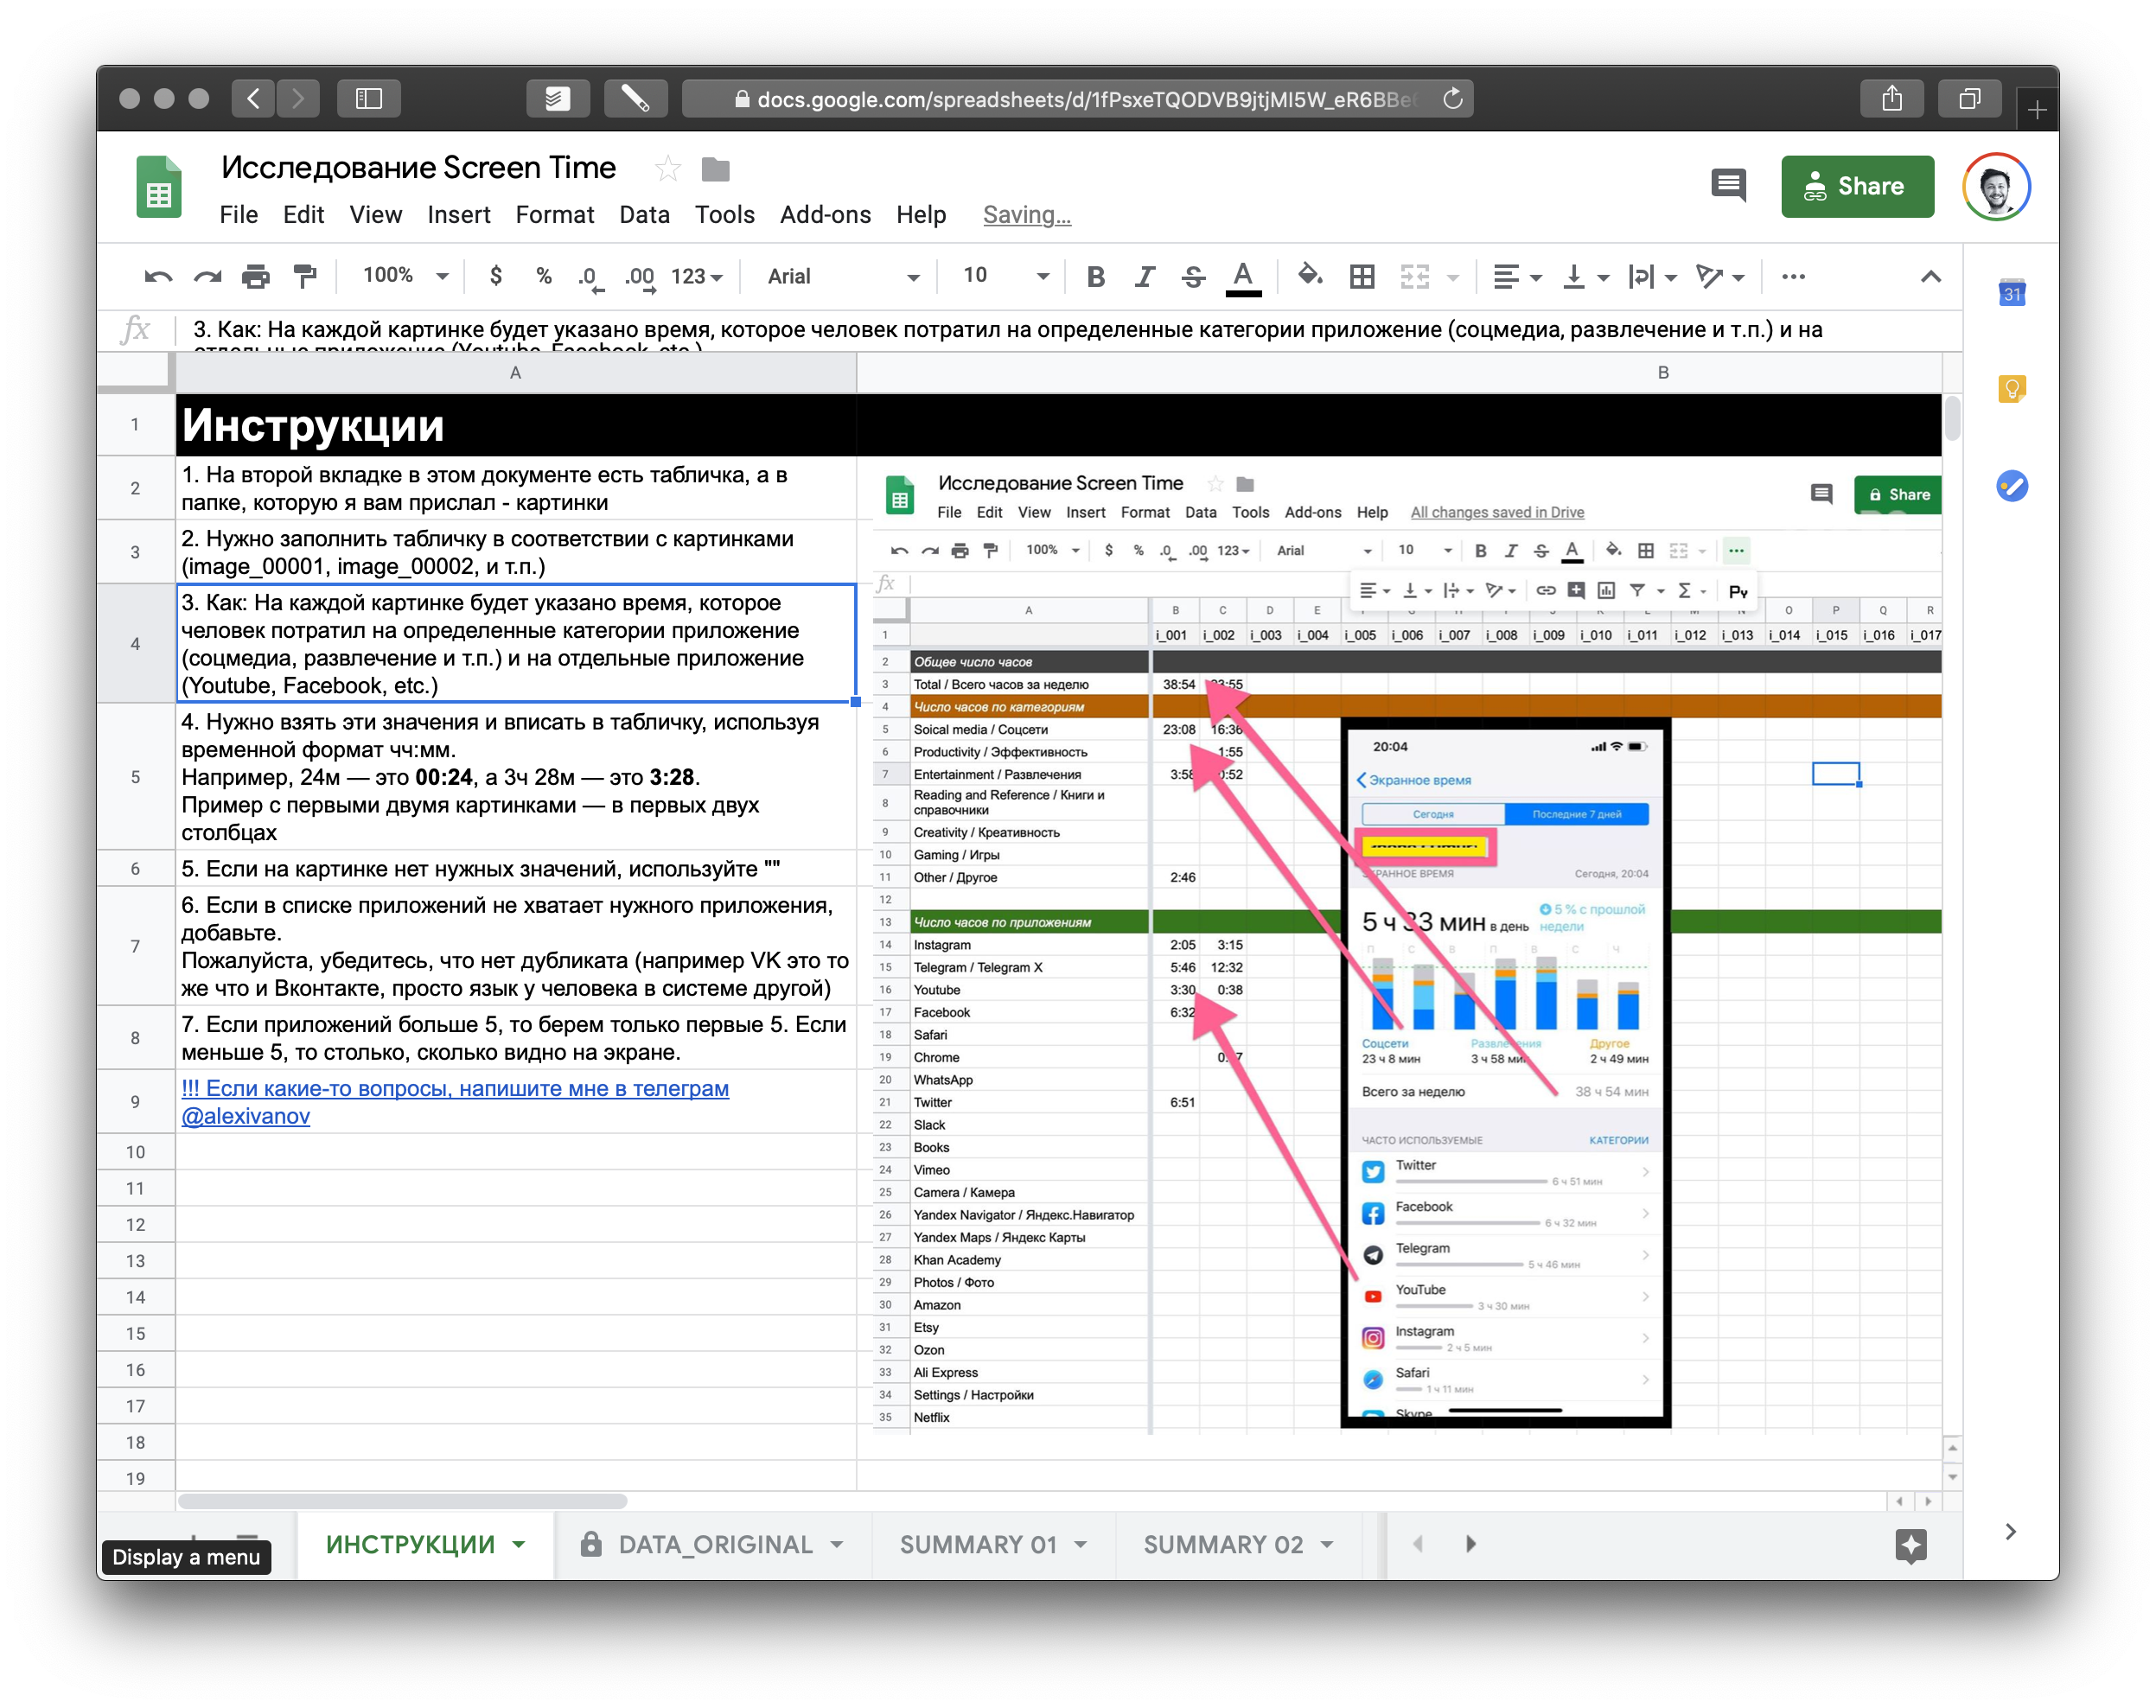Toggle the Safari sidebar button

click(x=368, y=98)
